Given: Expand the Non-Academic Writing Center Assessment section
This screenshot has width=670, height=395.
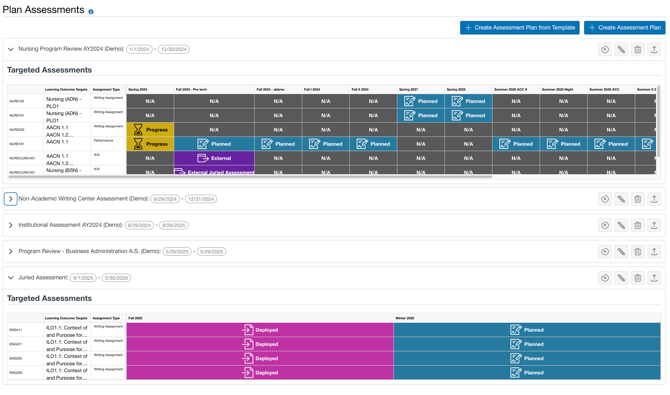Looking at the screenshot, I should coord(11,199).
